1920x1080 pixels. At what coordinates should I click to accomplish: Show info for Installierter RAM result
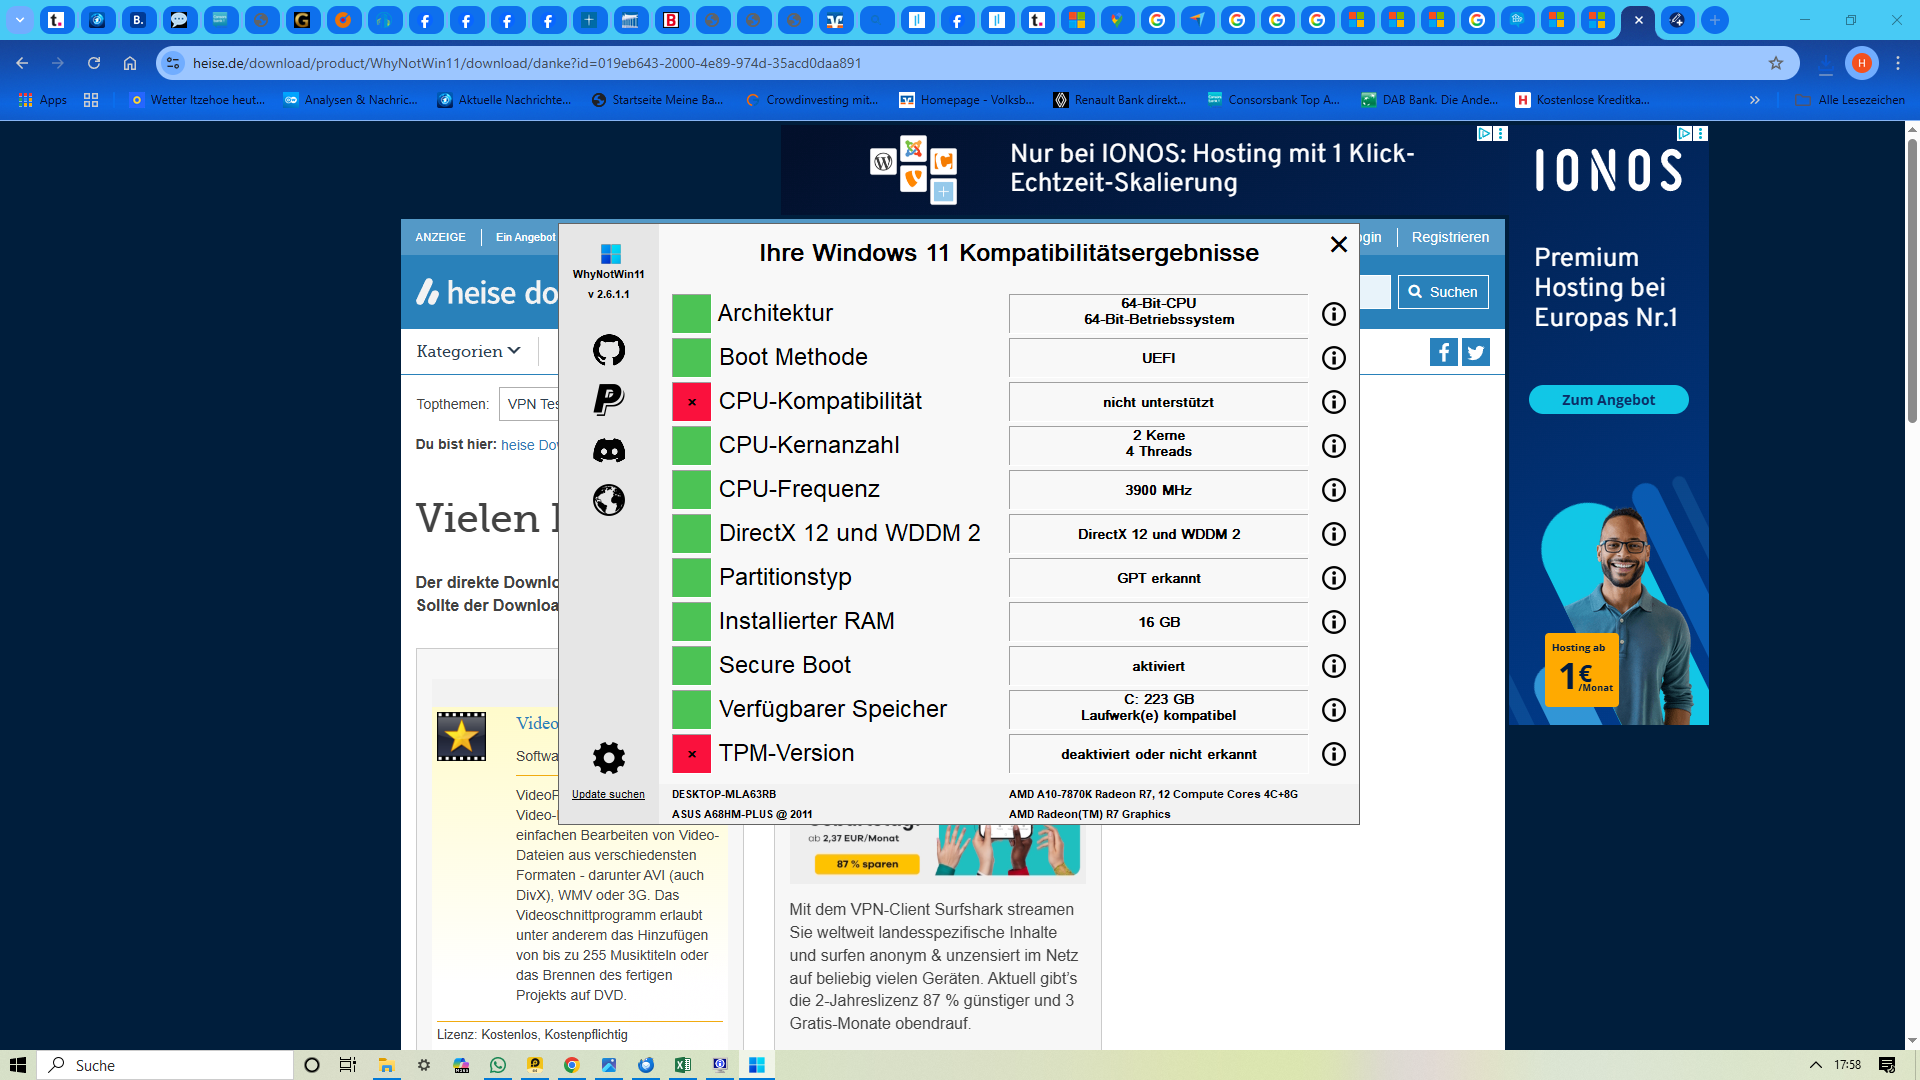pyautogui.click(x=1333, y=622)
